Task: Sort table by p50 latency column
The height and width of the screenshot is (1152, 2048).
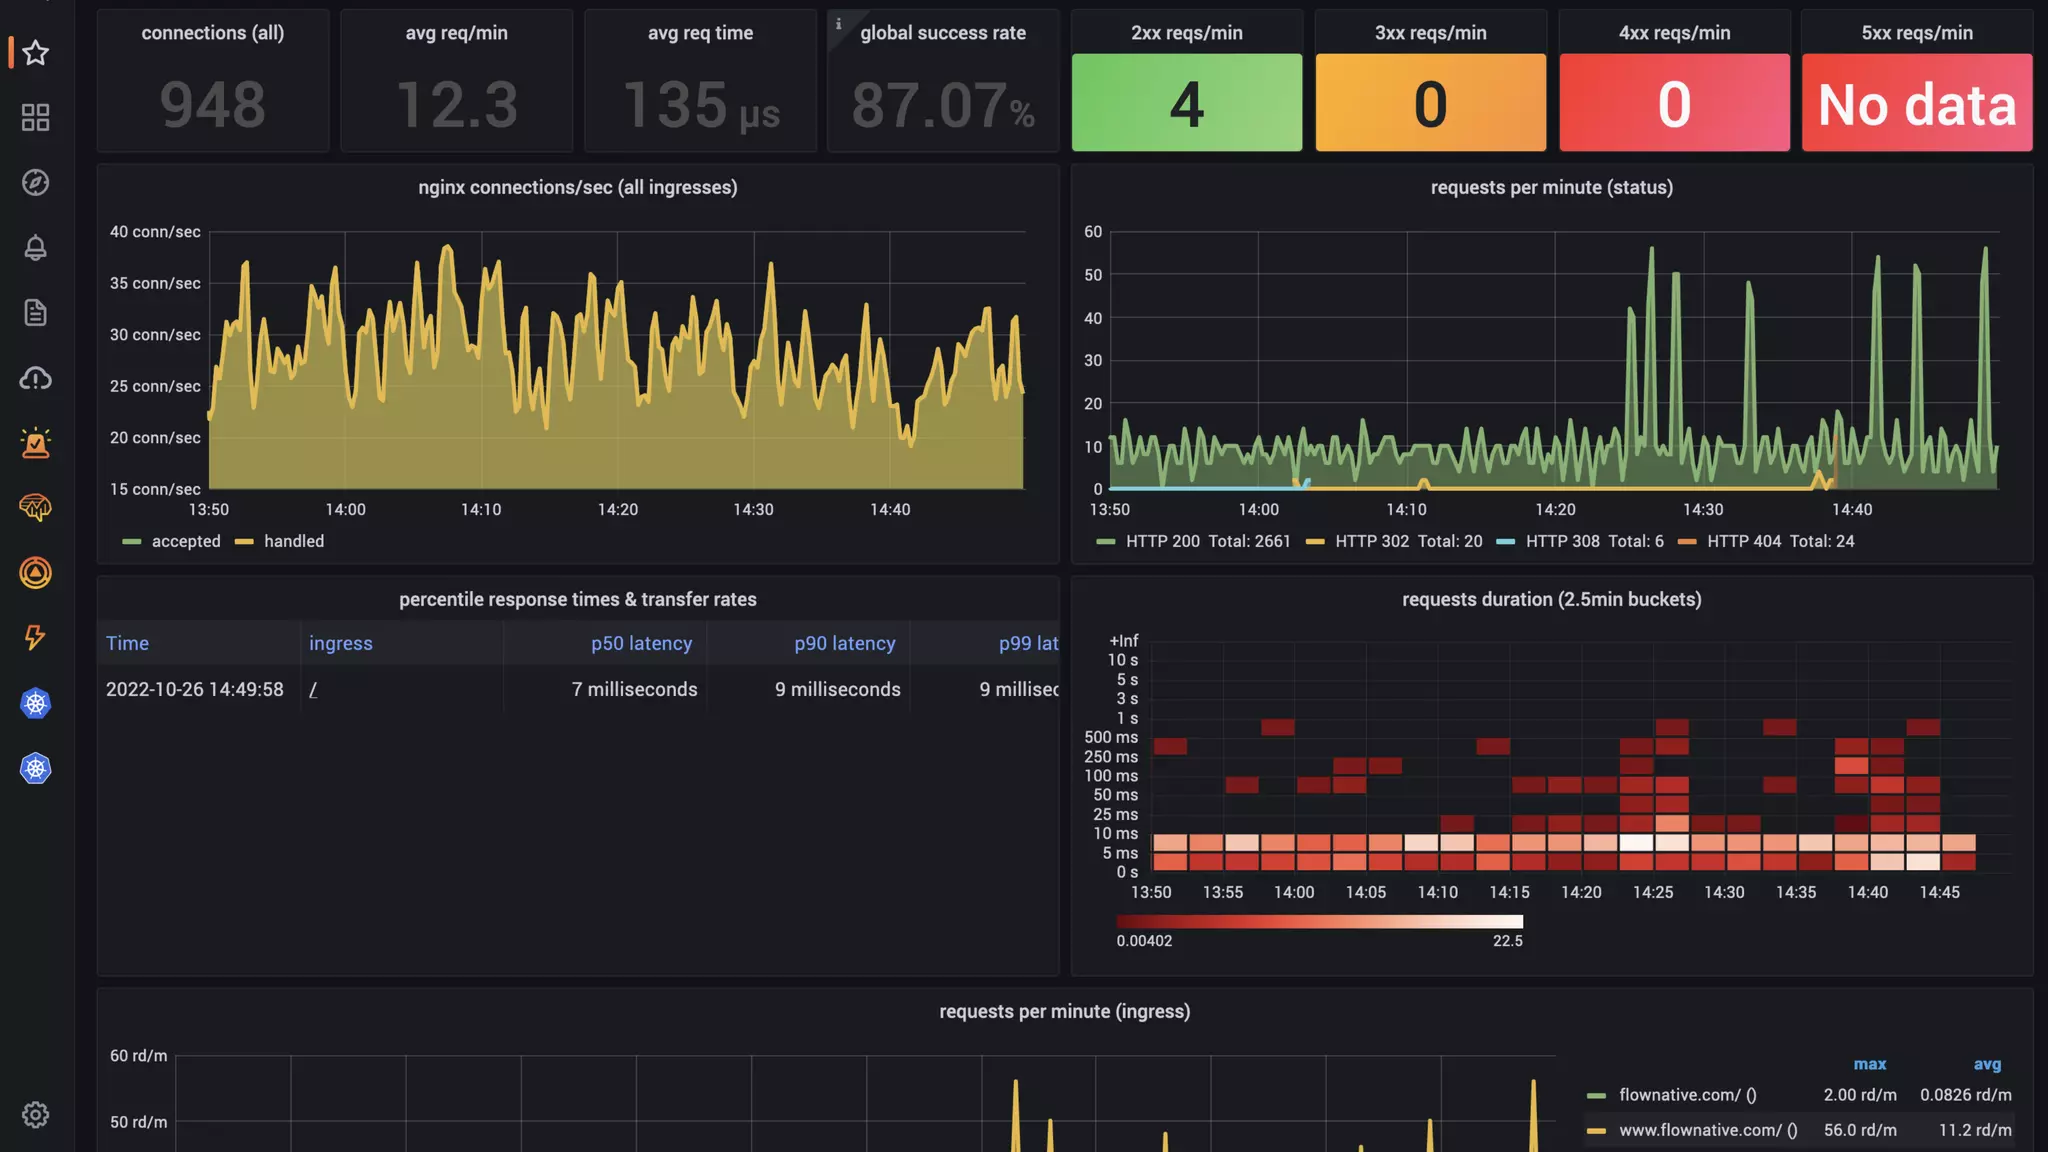Action: pos(641,643)
